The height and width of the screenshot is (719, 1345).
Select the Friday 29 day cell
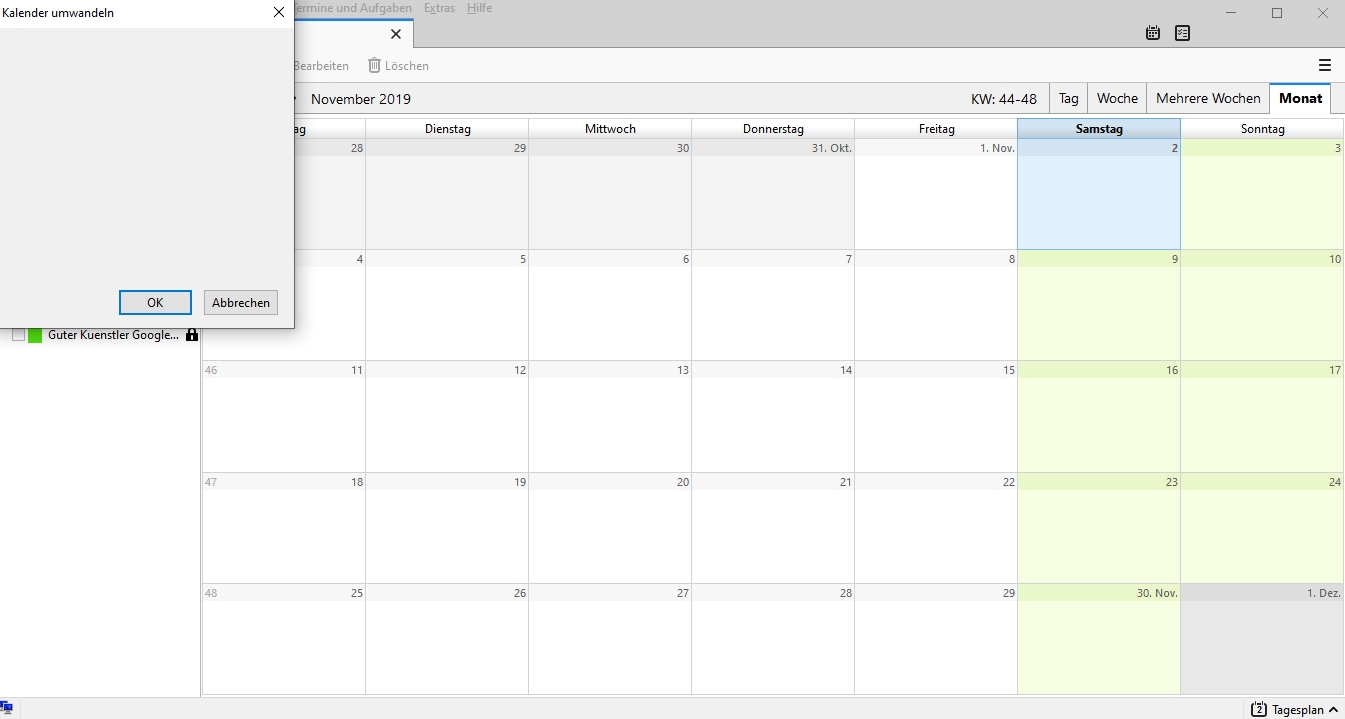[936, 639]
